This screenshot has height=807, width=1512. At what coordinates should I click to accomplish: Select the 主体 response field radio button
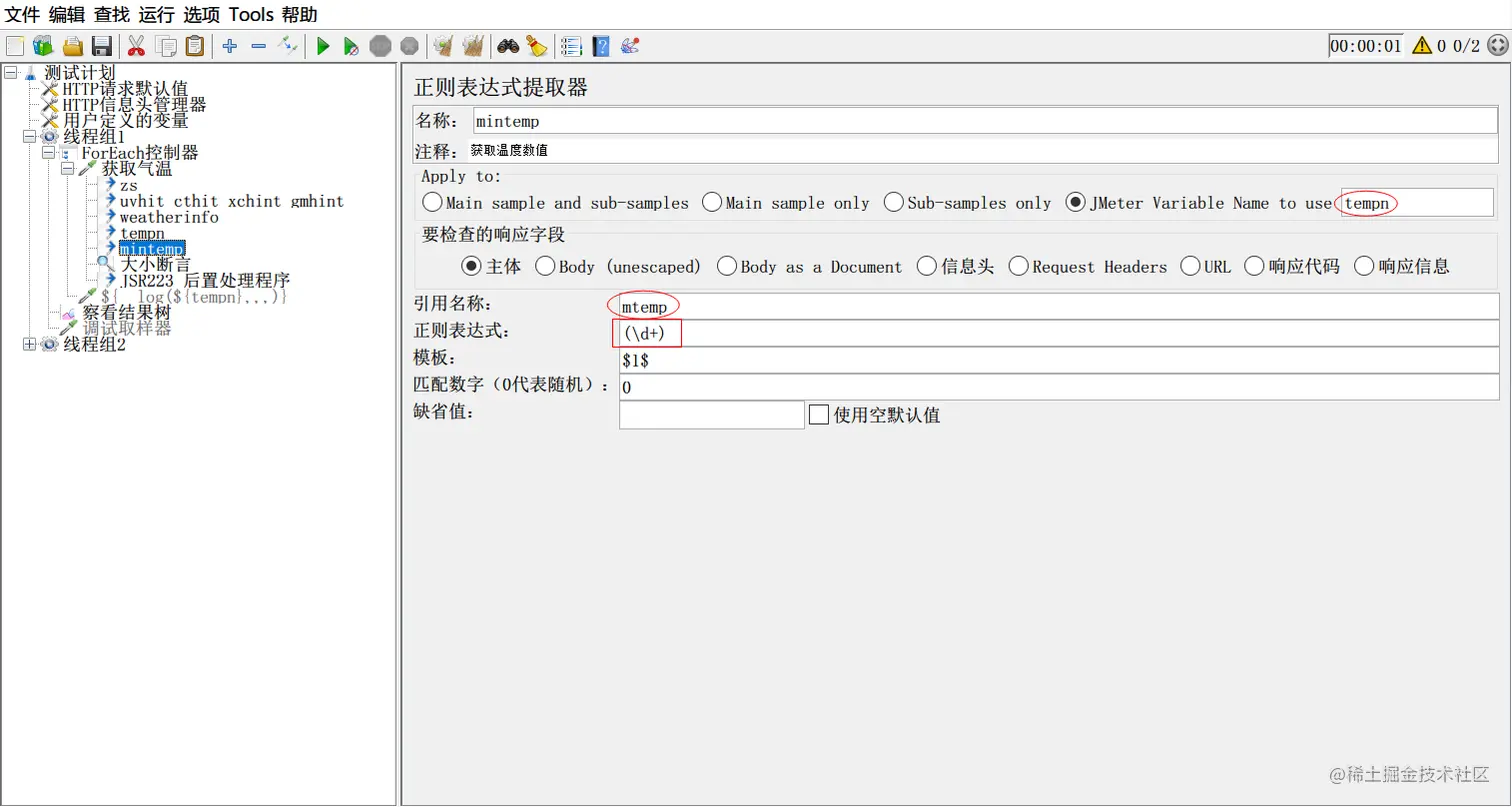click(x=469, y=265)
